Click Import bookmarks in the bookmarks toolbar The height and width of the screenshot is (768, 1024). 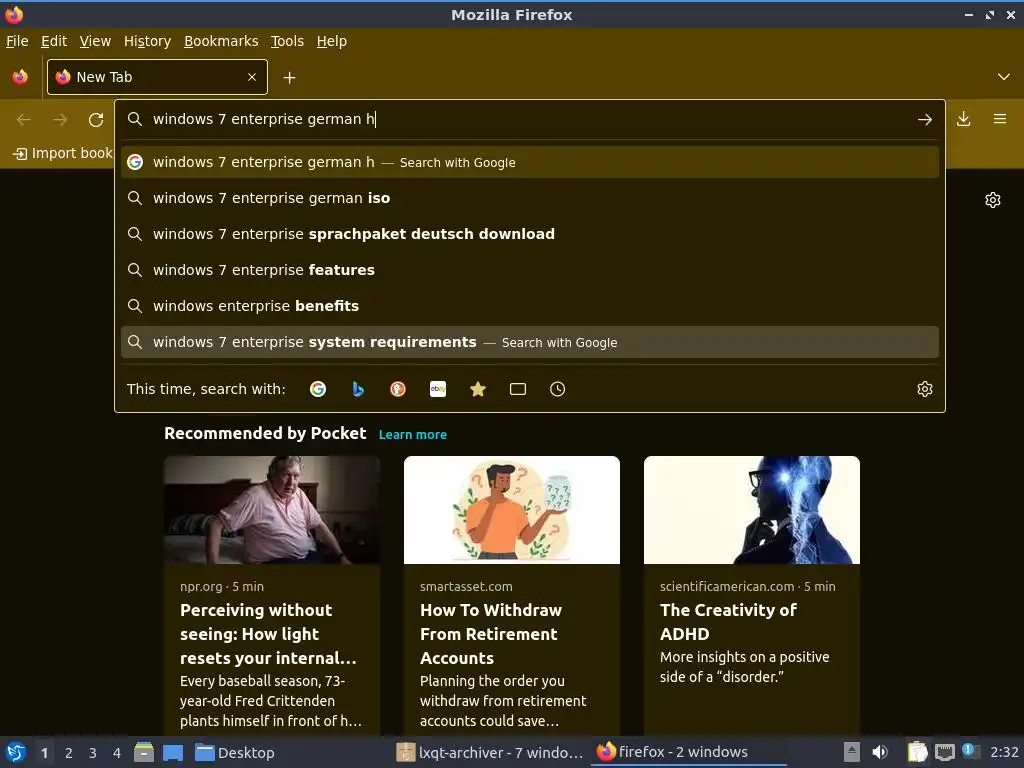(63, 153)
